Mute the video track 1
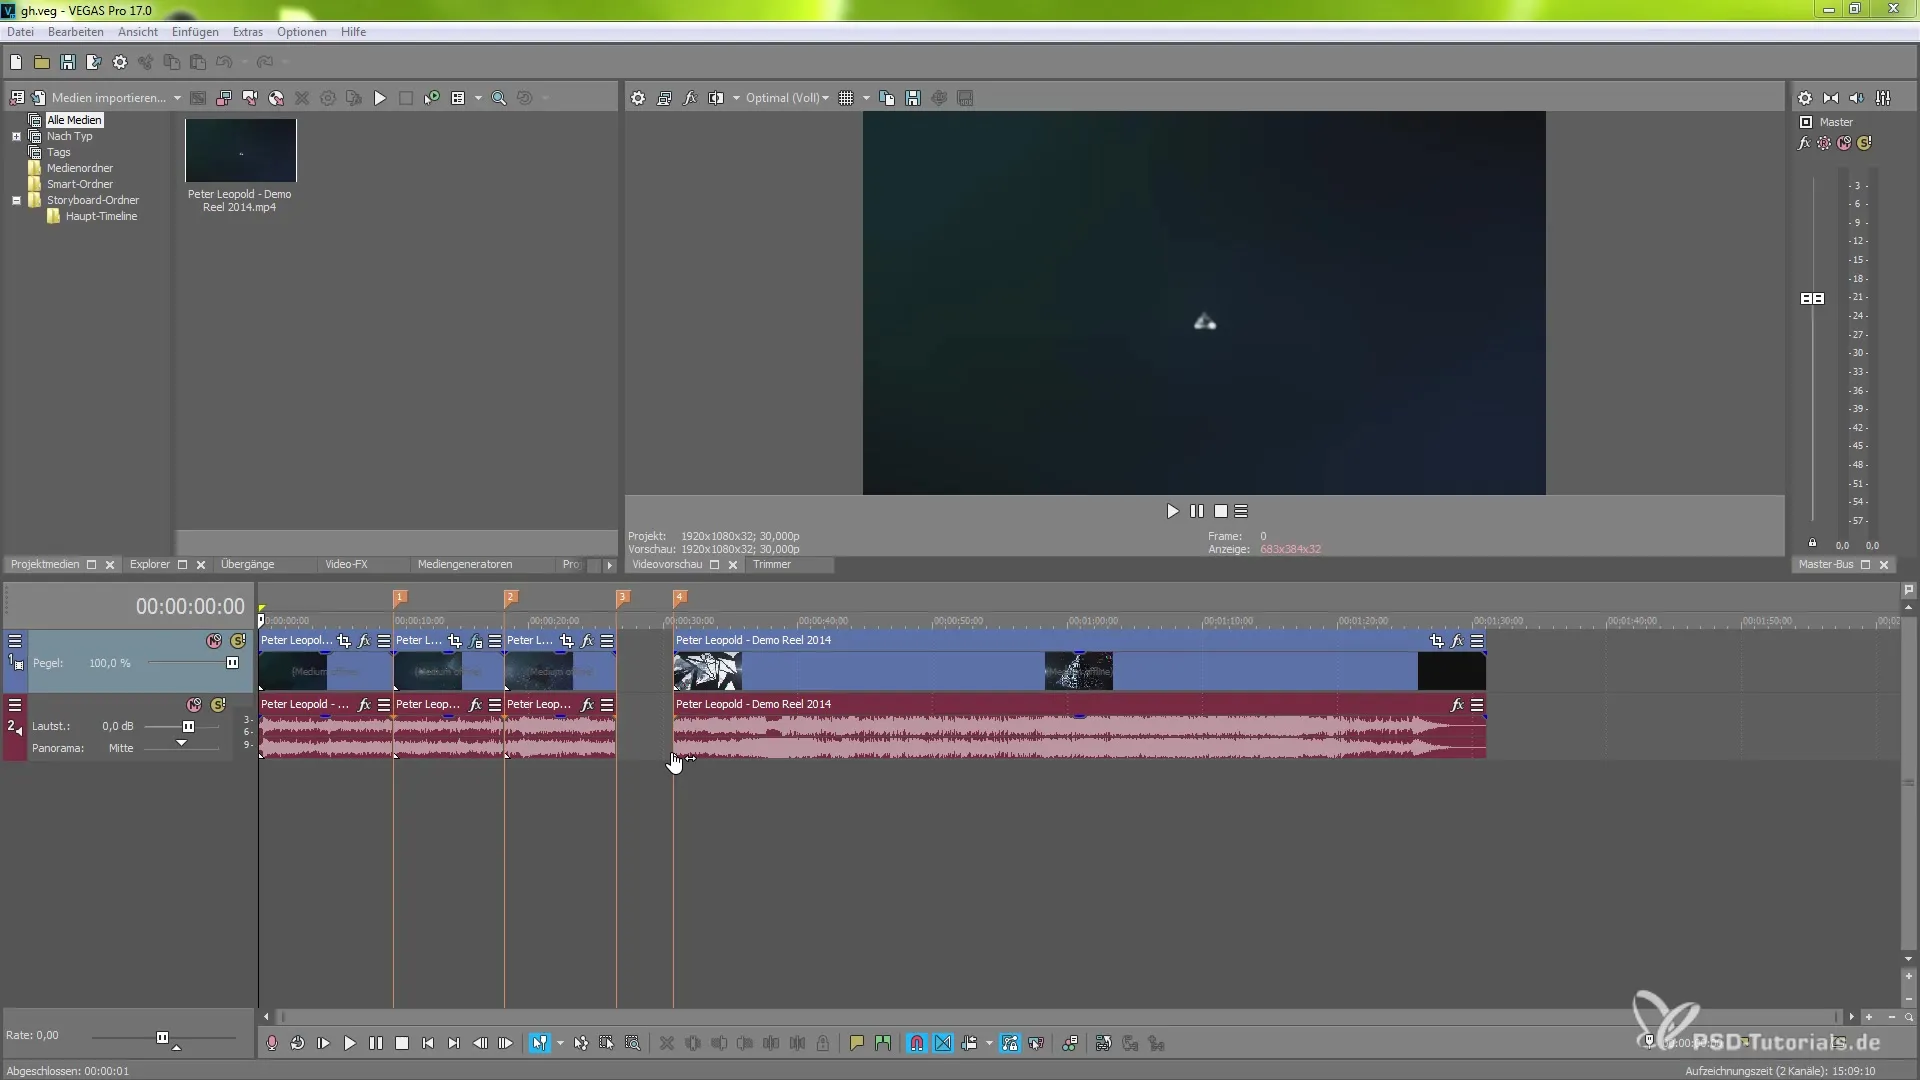 tap(214, 641)
